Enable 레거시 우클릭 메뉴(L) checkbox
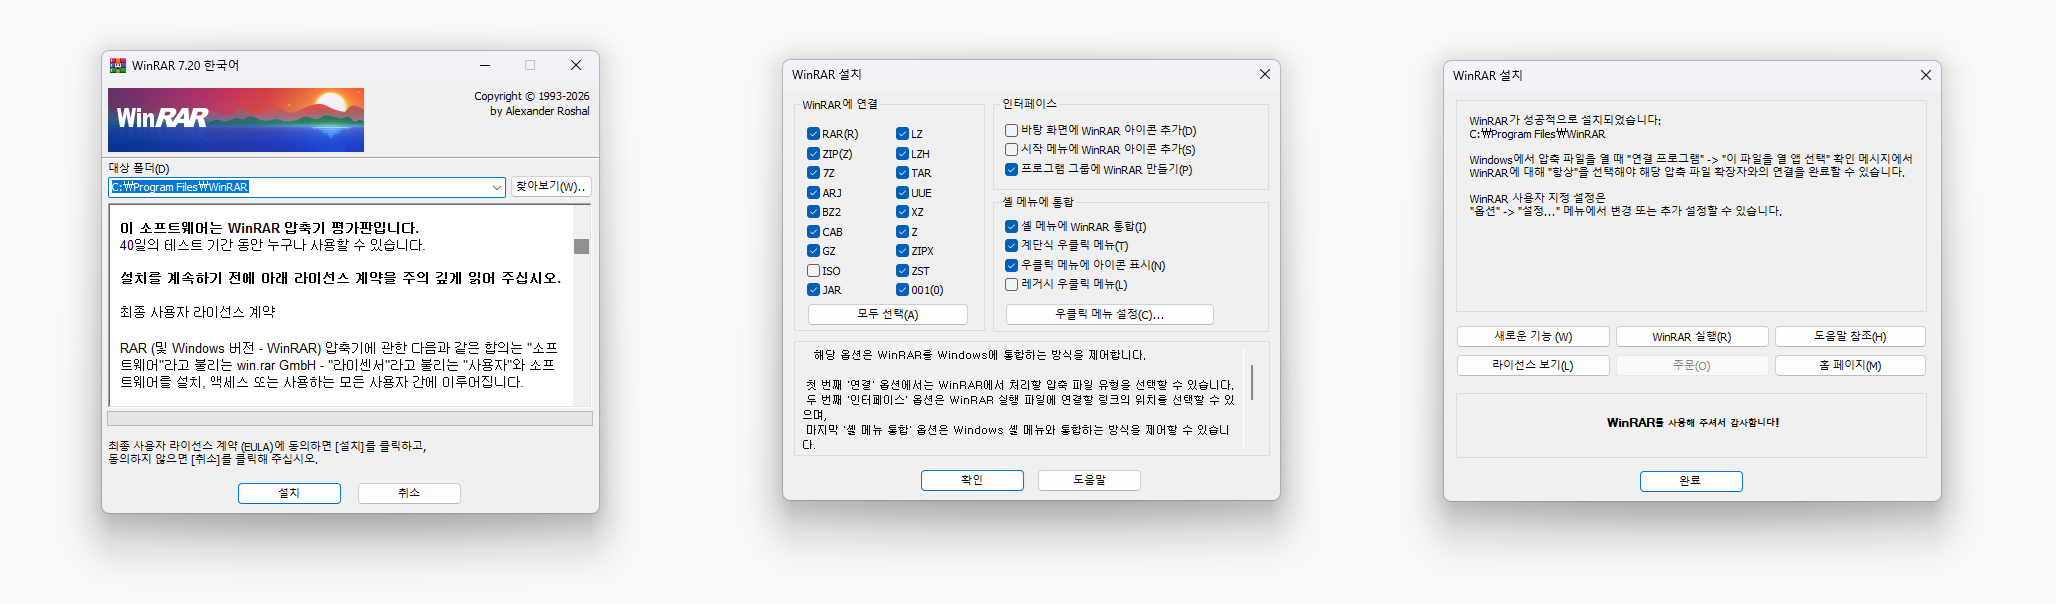Image resolution: width=2056 pixels, height=604 pixels. pyautogui.click(x=1011, y=285)
